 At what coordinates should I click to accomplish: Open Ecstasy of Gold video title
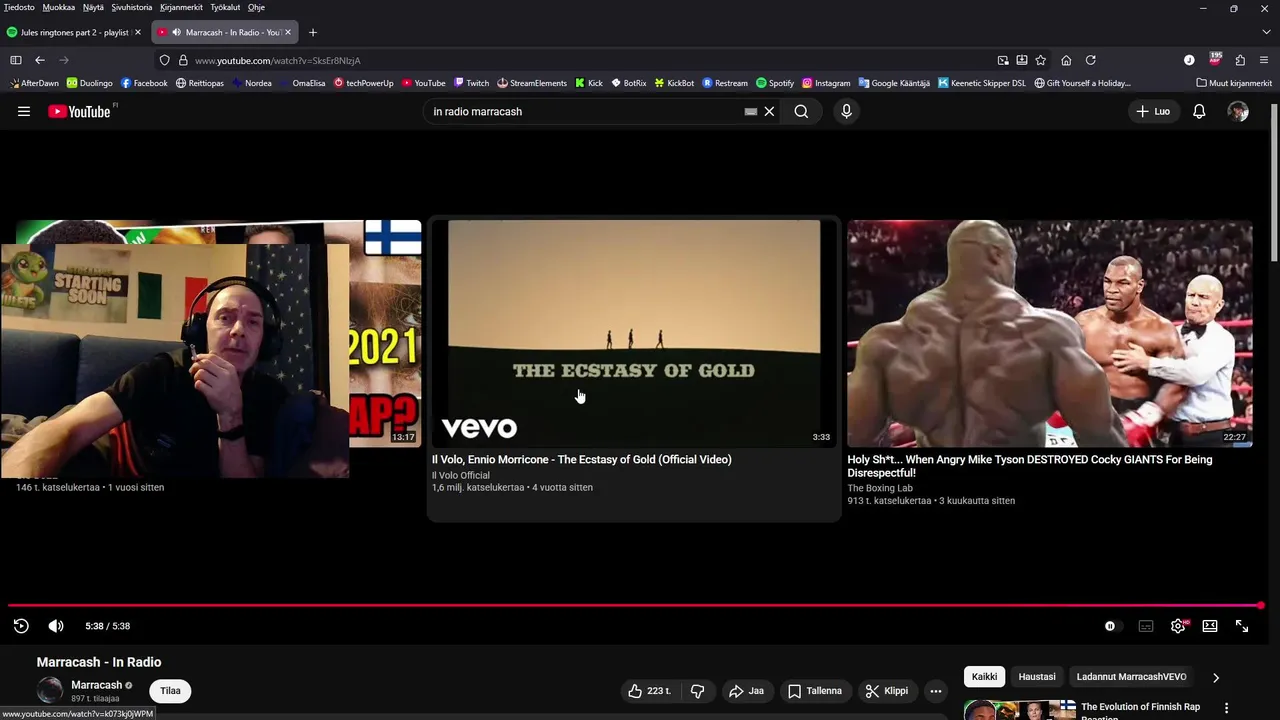582,460
